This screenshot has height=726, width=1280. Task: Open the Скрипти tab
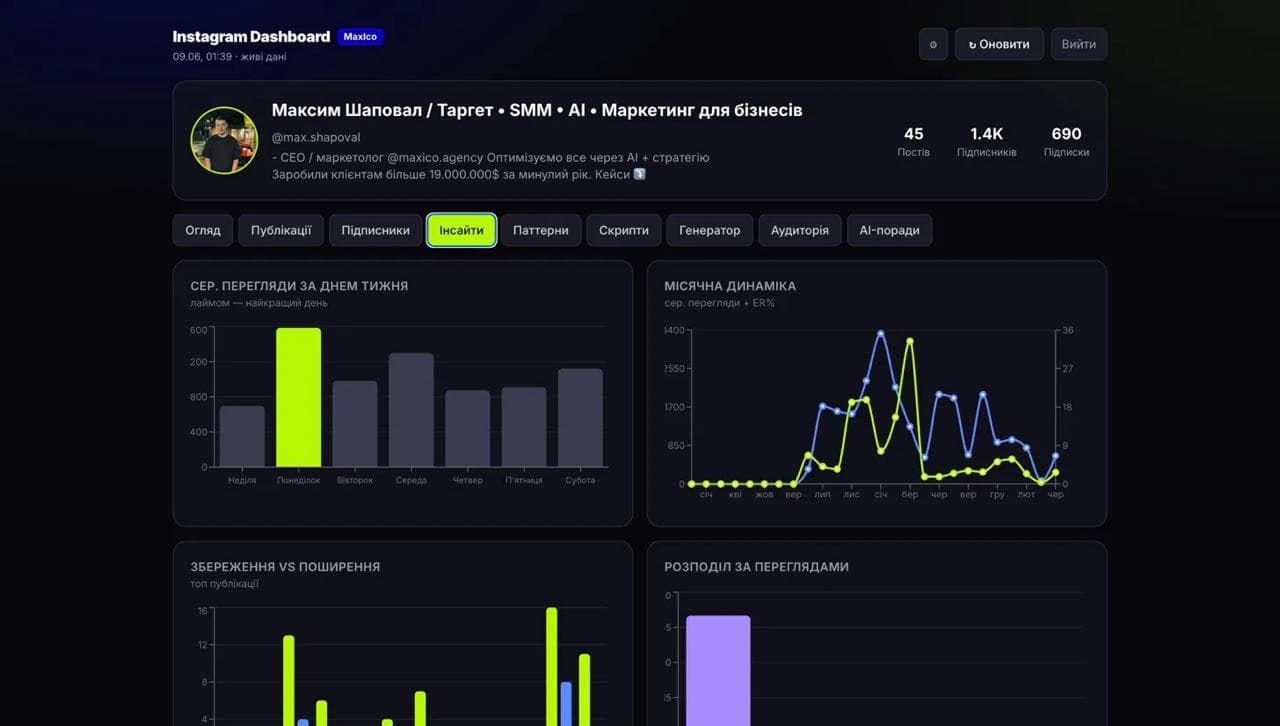point(624,230)
